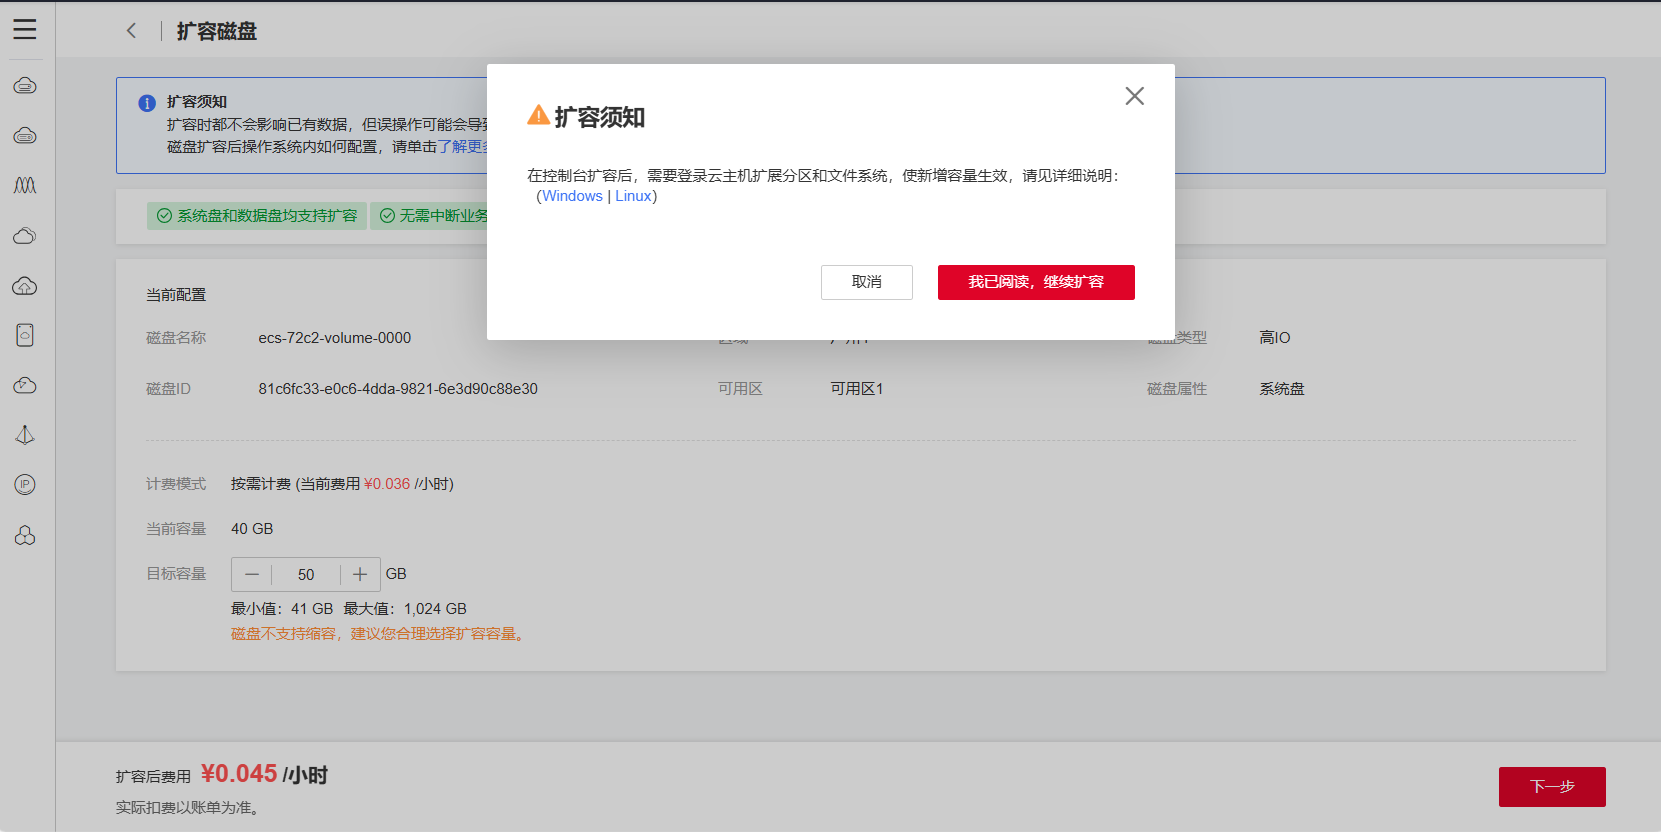Click the 系统盘和数据盘均支持扩容 tag
The height and width of the screenshot is (832, 1661).
coord(257,216)
